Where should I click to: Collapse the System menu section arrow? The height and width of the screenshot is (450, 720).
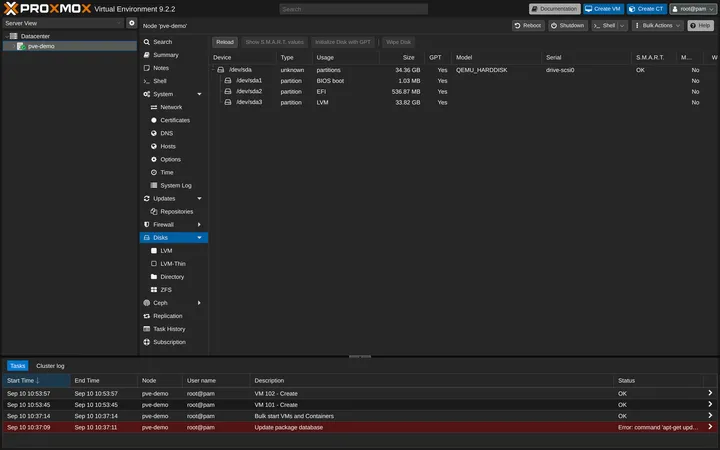199,94
